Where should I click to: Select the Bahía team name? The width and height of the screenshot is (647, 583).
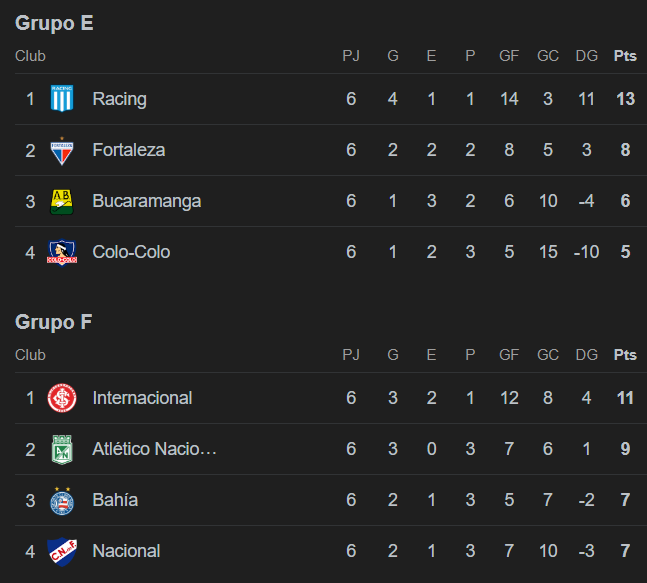click(115, 500)
